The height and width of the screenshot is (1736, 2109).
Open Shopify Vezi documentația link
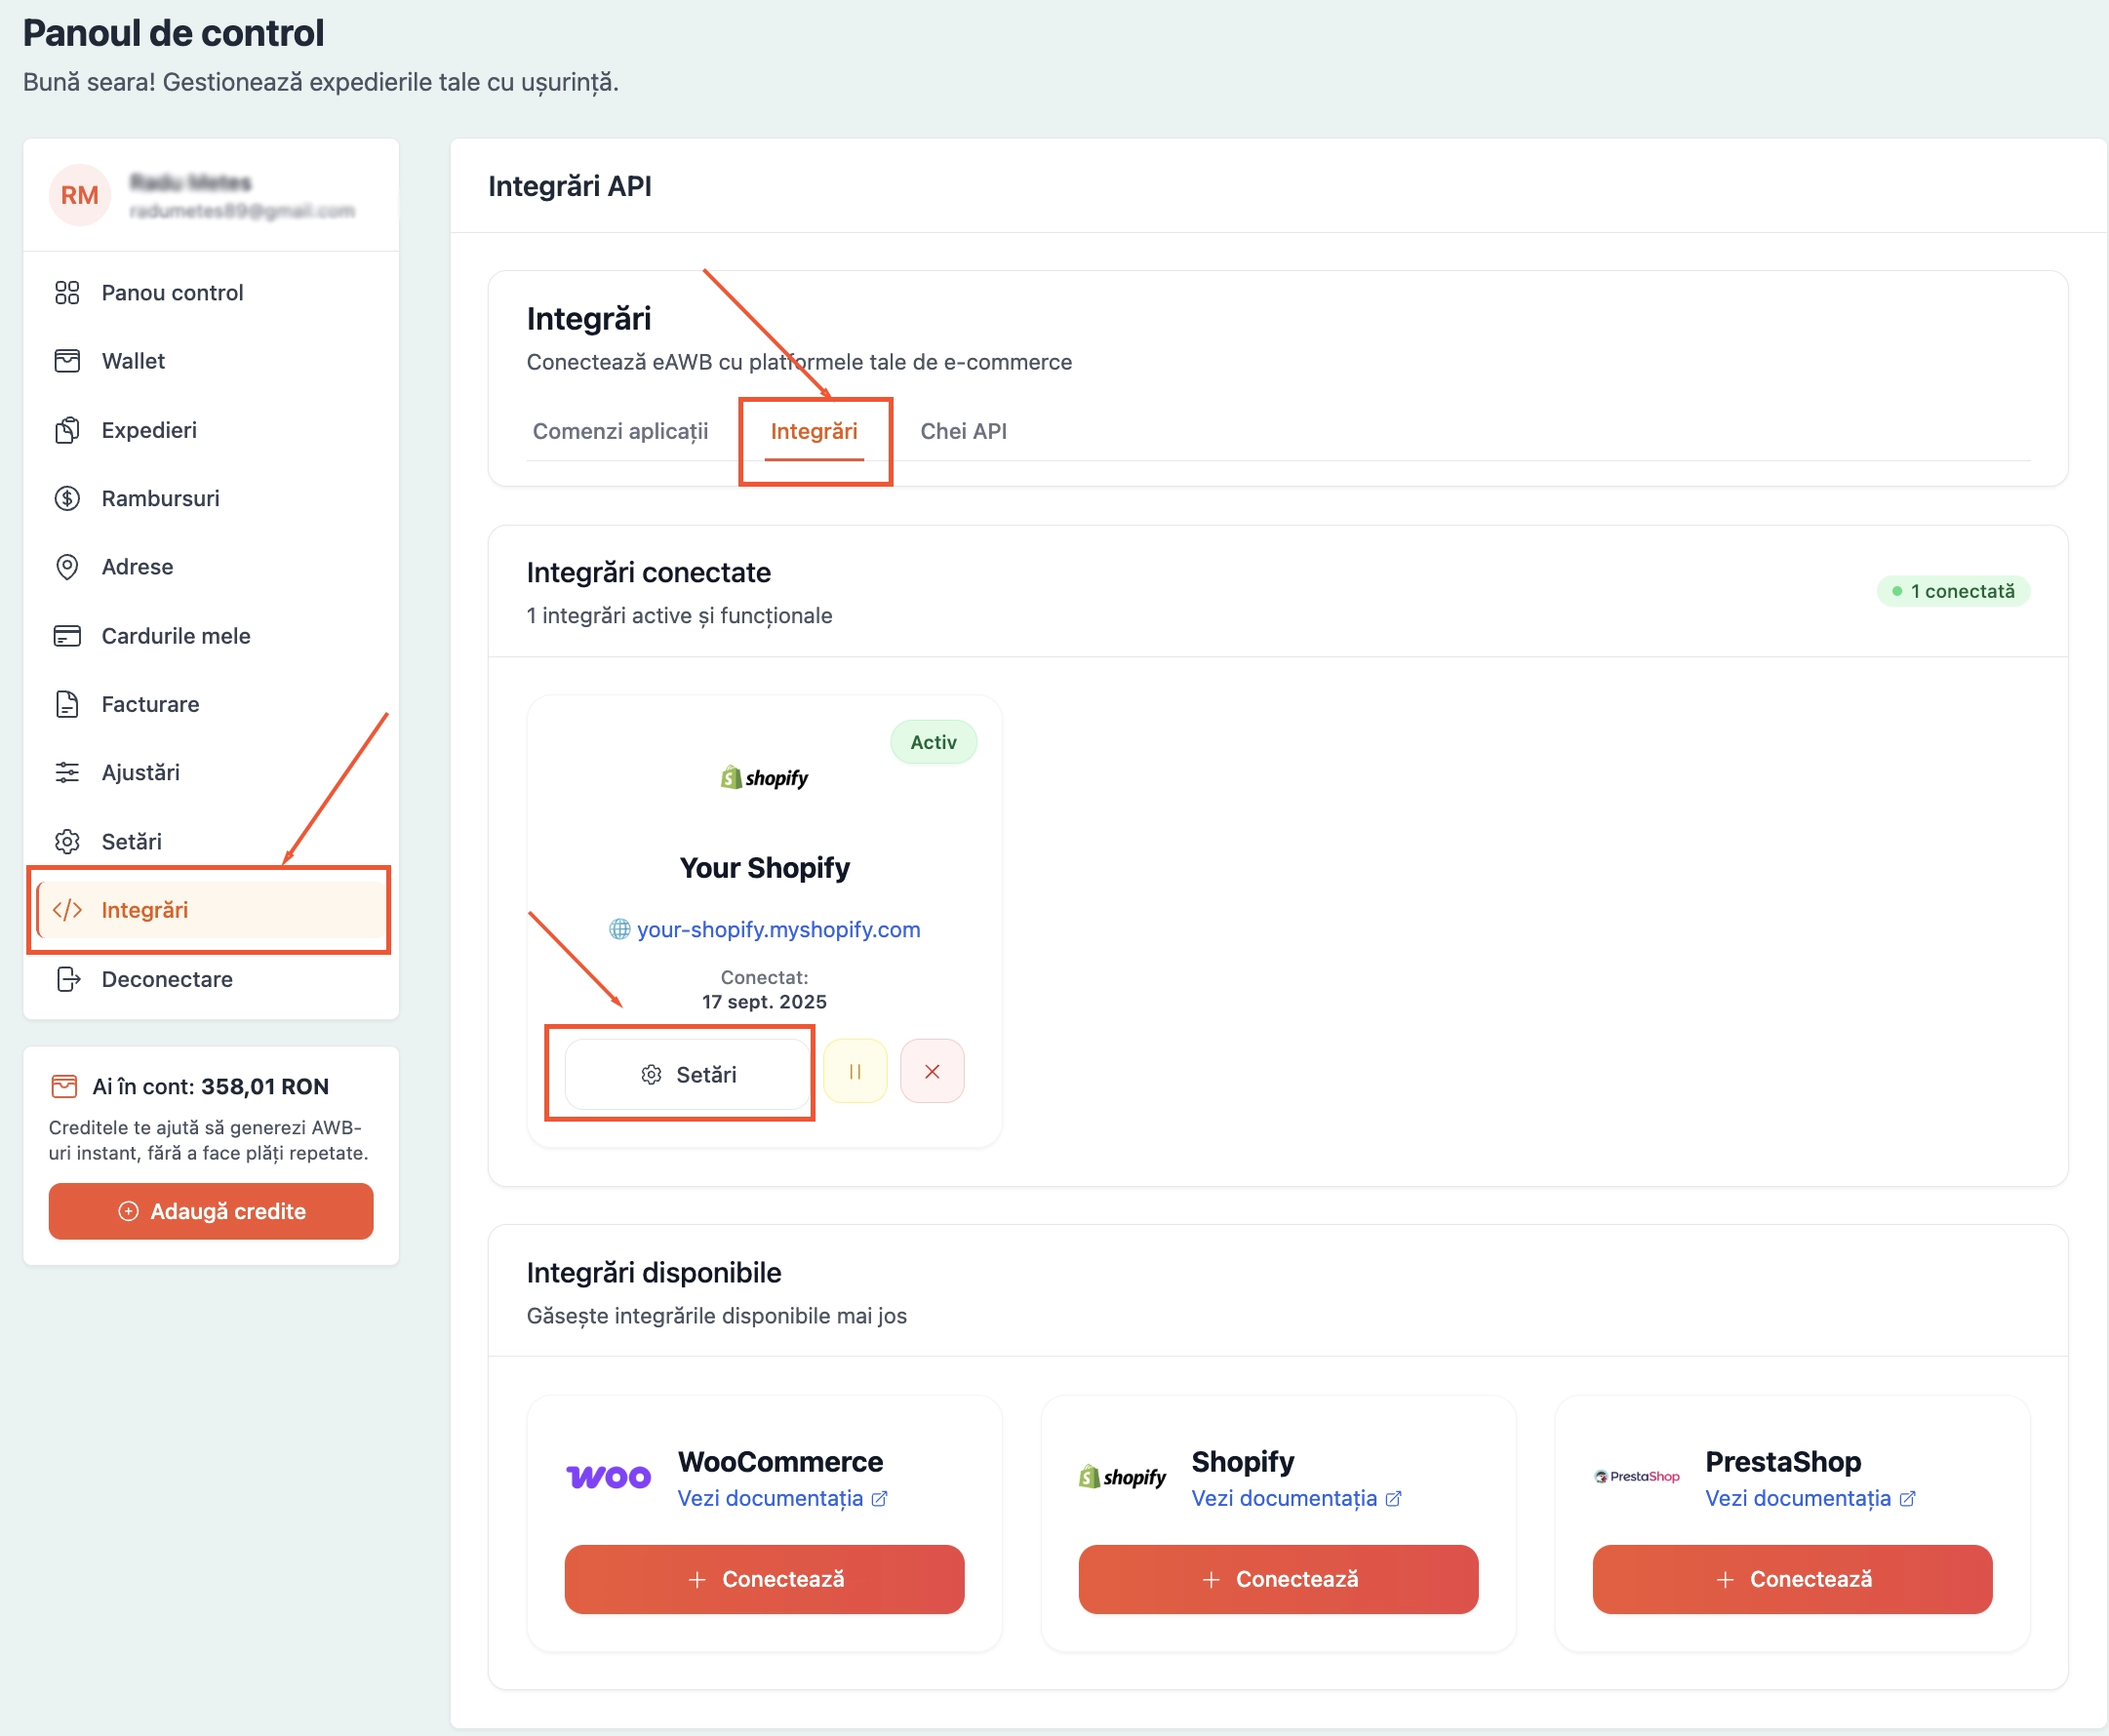tap(1296, 1498)
